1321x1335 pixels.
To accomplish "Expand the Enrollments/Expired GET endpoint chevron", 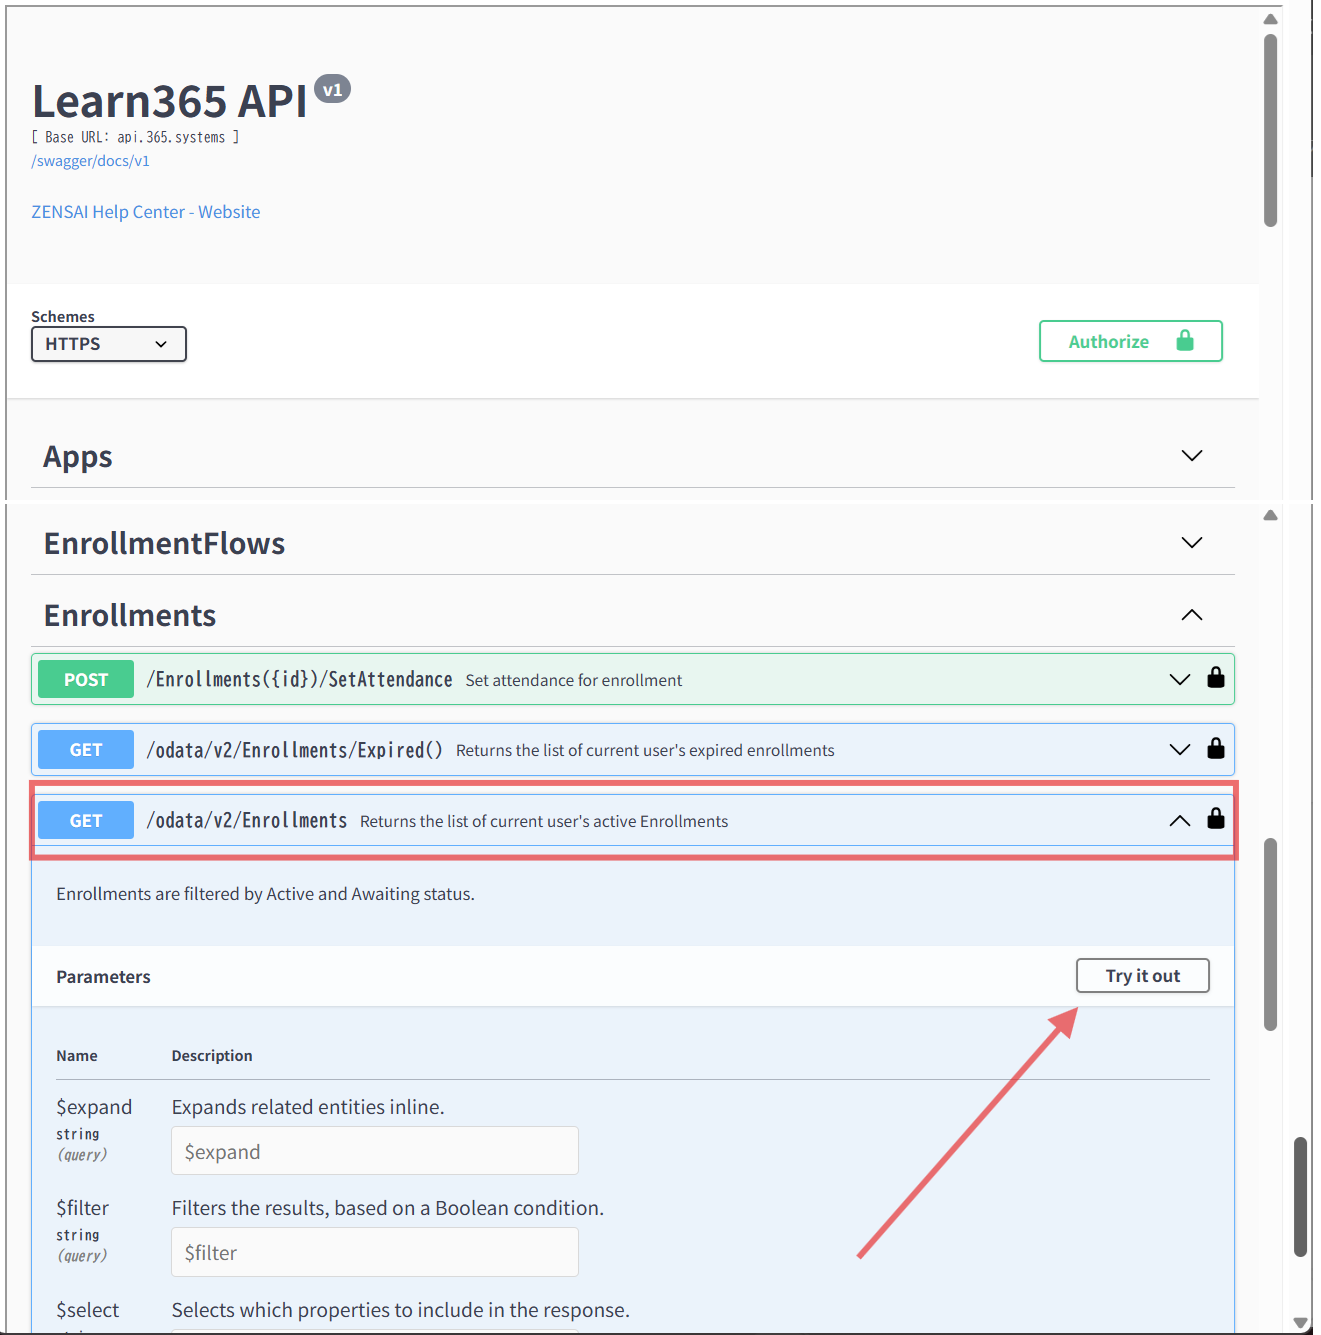I will click(1180, 750).
